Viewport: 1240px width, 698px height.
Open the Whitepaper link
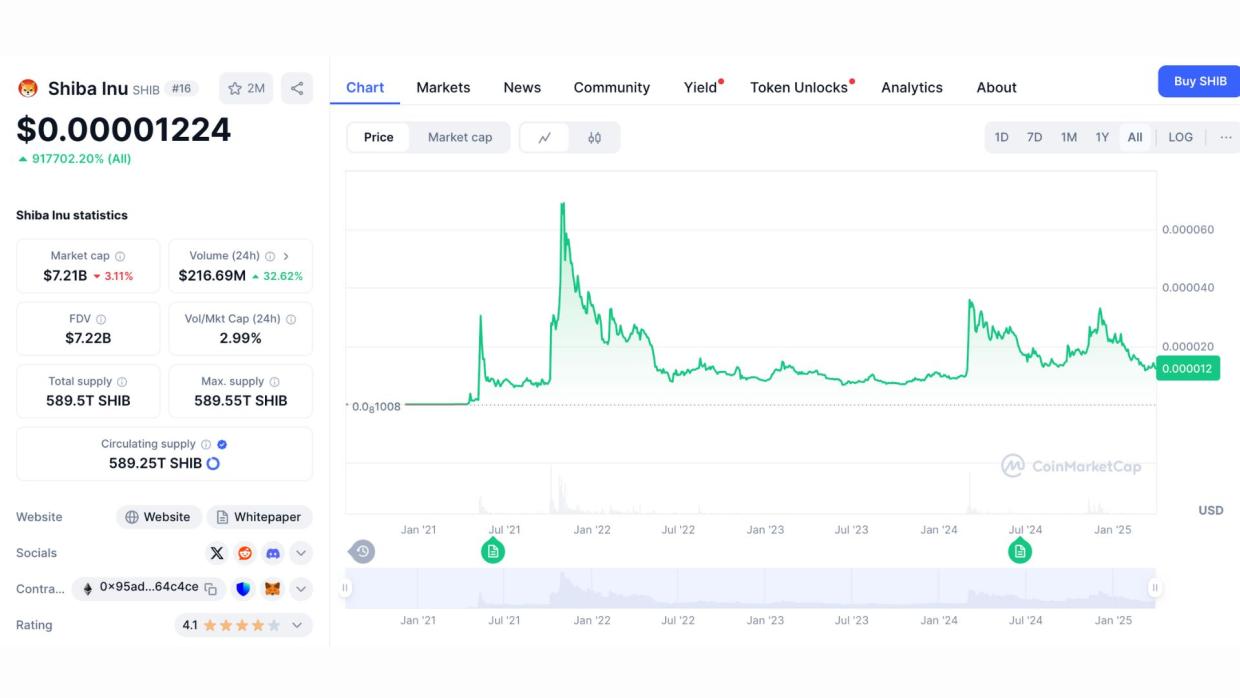tap(259, 517)
